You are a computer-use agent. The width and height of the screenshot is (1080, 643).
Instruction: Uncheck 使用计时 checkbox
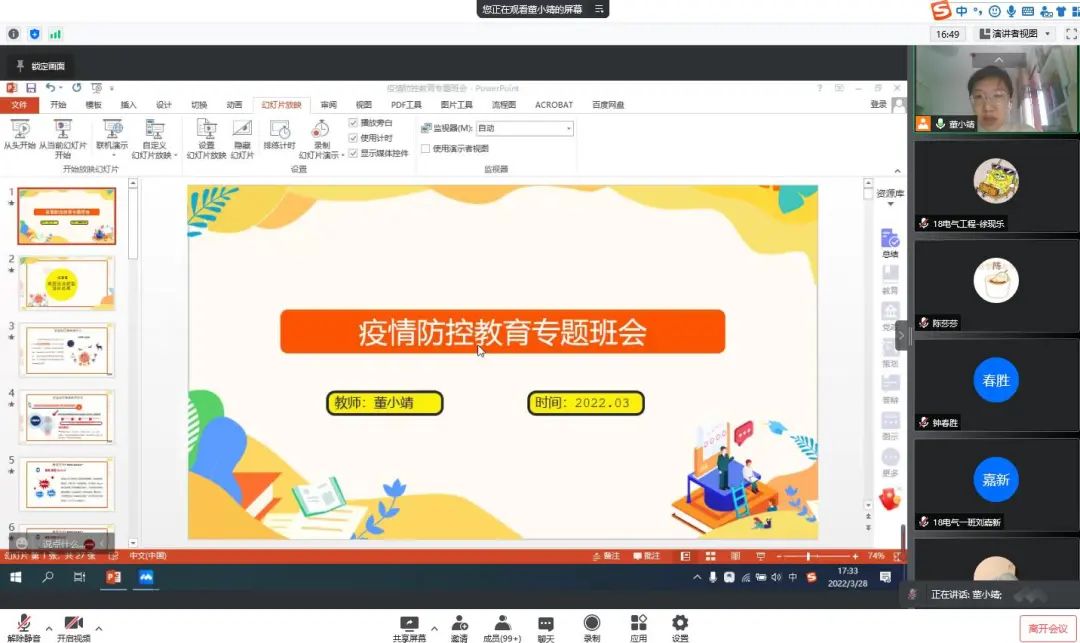pos(353,138)
